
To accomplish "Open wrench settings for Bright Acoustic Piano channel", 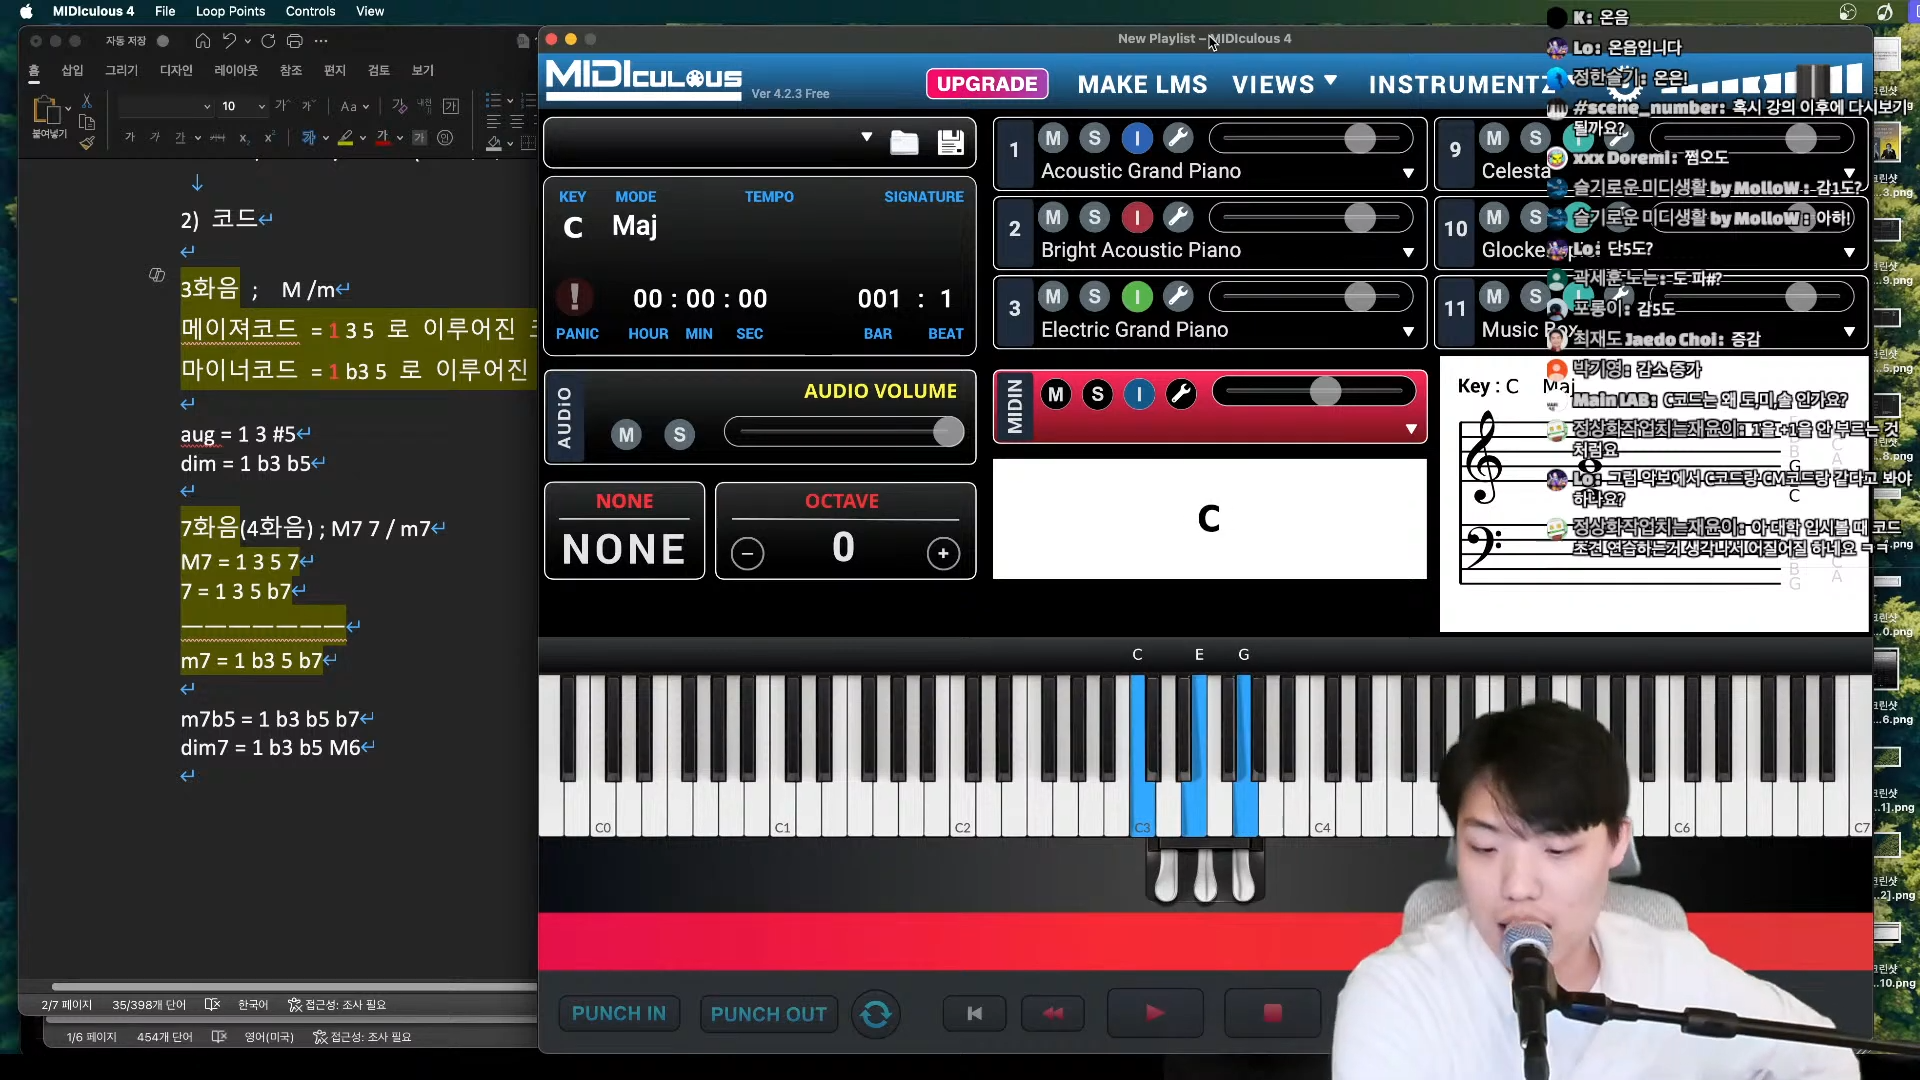I will (1179, 217).
